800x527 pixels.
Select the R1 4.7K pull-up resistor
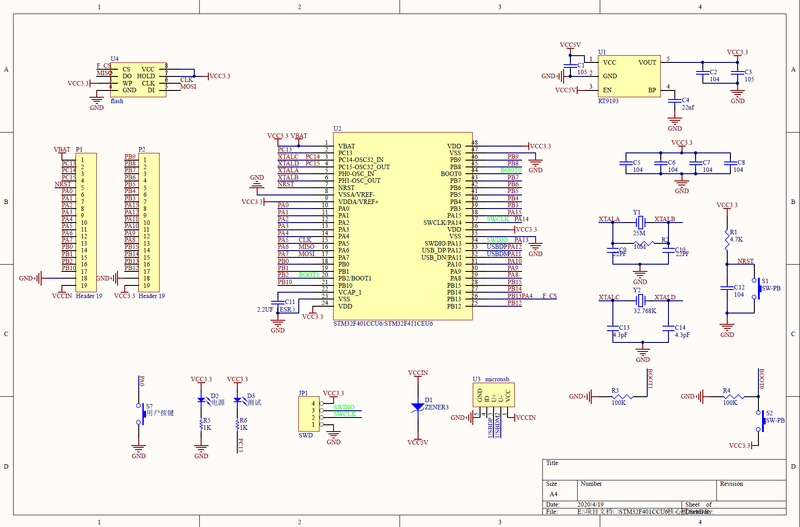click(x=727, y=240)
